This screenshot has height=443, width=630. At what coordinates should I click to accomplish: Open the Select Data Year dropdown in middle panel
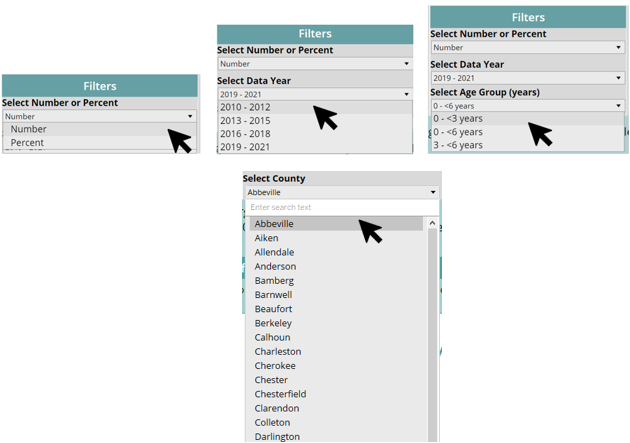[314, 94]
